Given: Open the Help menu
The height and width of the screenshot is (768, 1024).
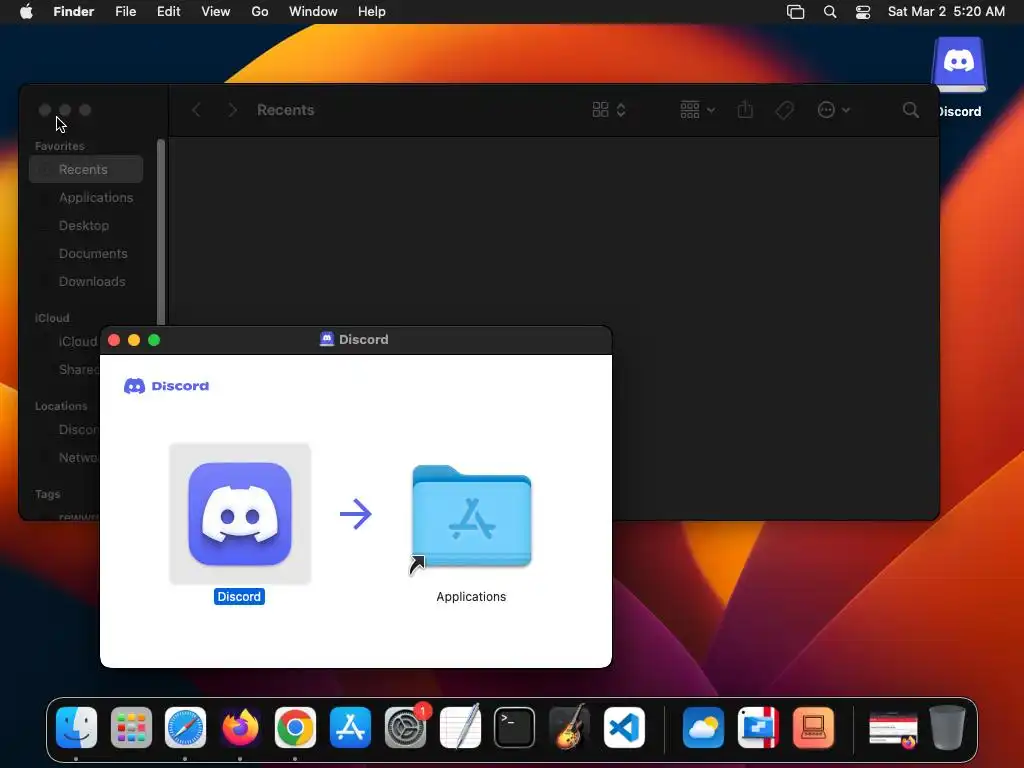Looking at the screenshot, I should click(x=372, y=12).
